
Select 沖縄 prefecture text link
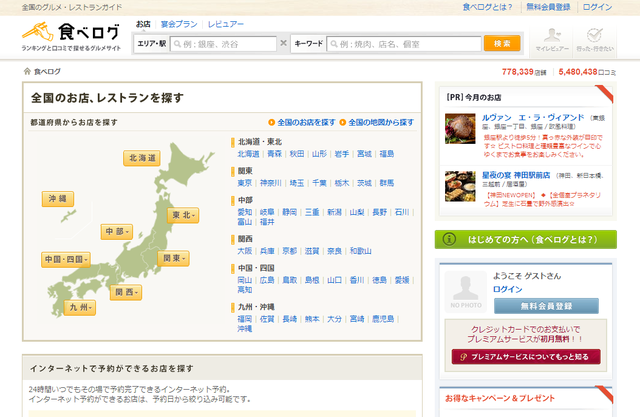click(x=245, y=329)
